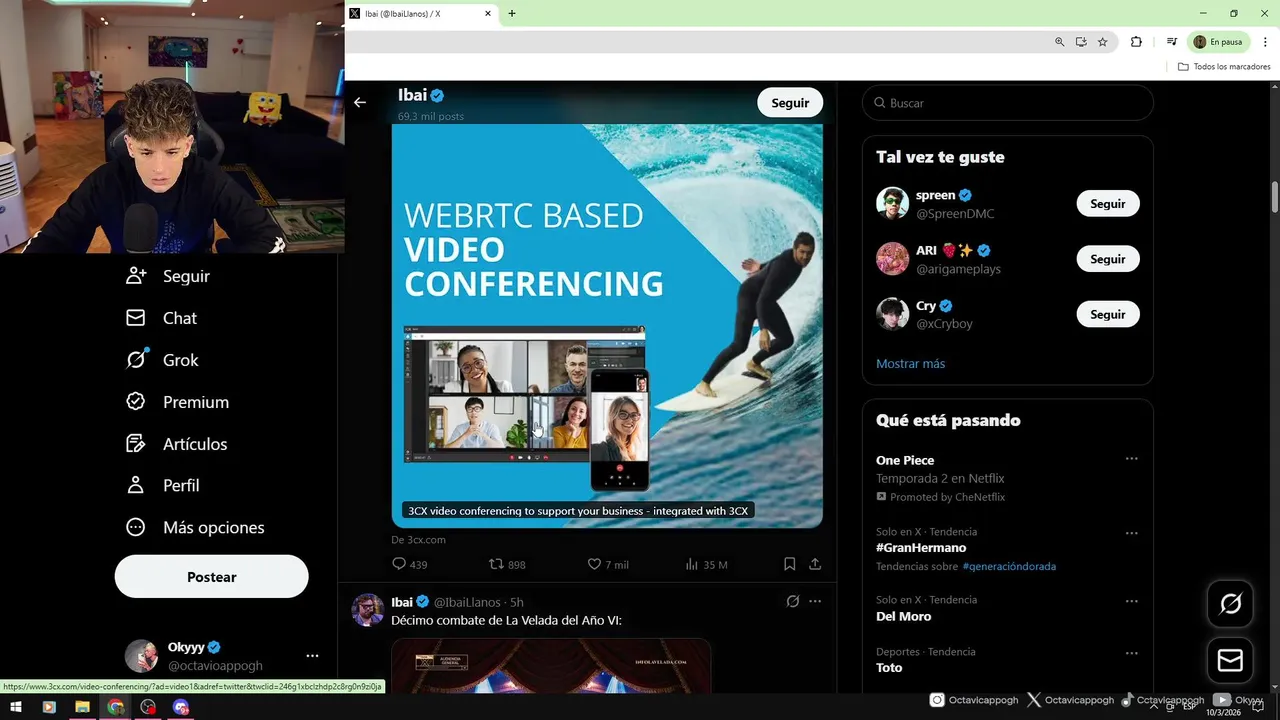
Task: Open account options dots beside Okyyy
Action: (312, 656)
